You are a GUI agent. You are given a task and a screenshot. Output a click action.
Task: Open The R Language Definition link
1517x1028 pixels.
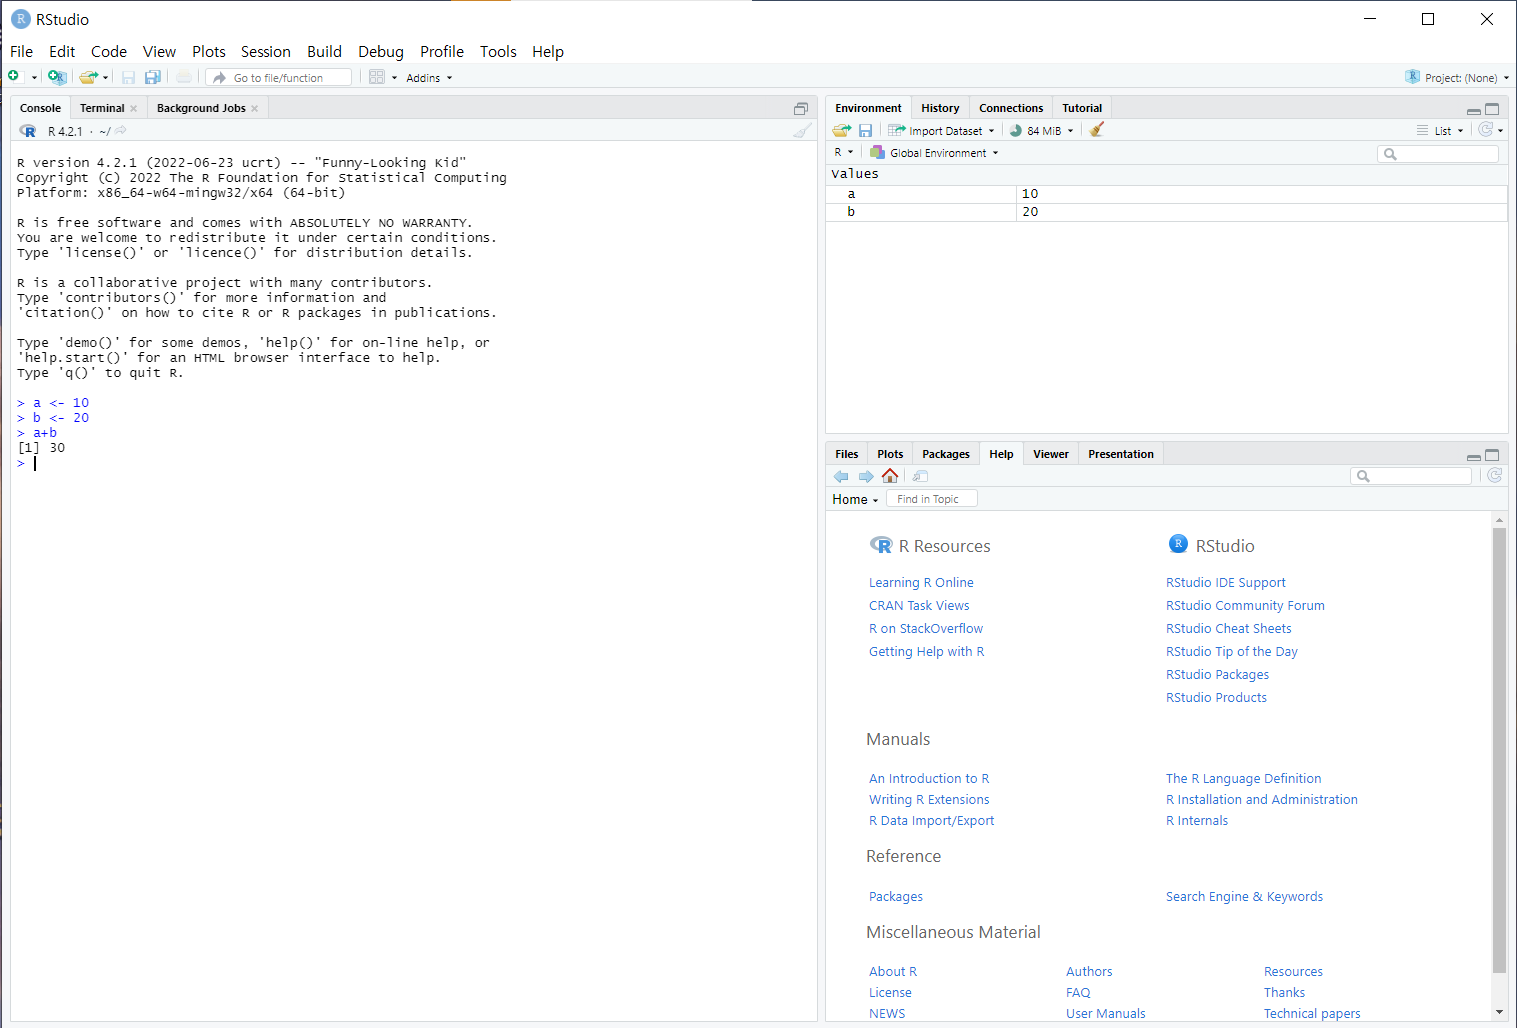1244,779
